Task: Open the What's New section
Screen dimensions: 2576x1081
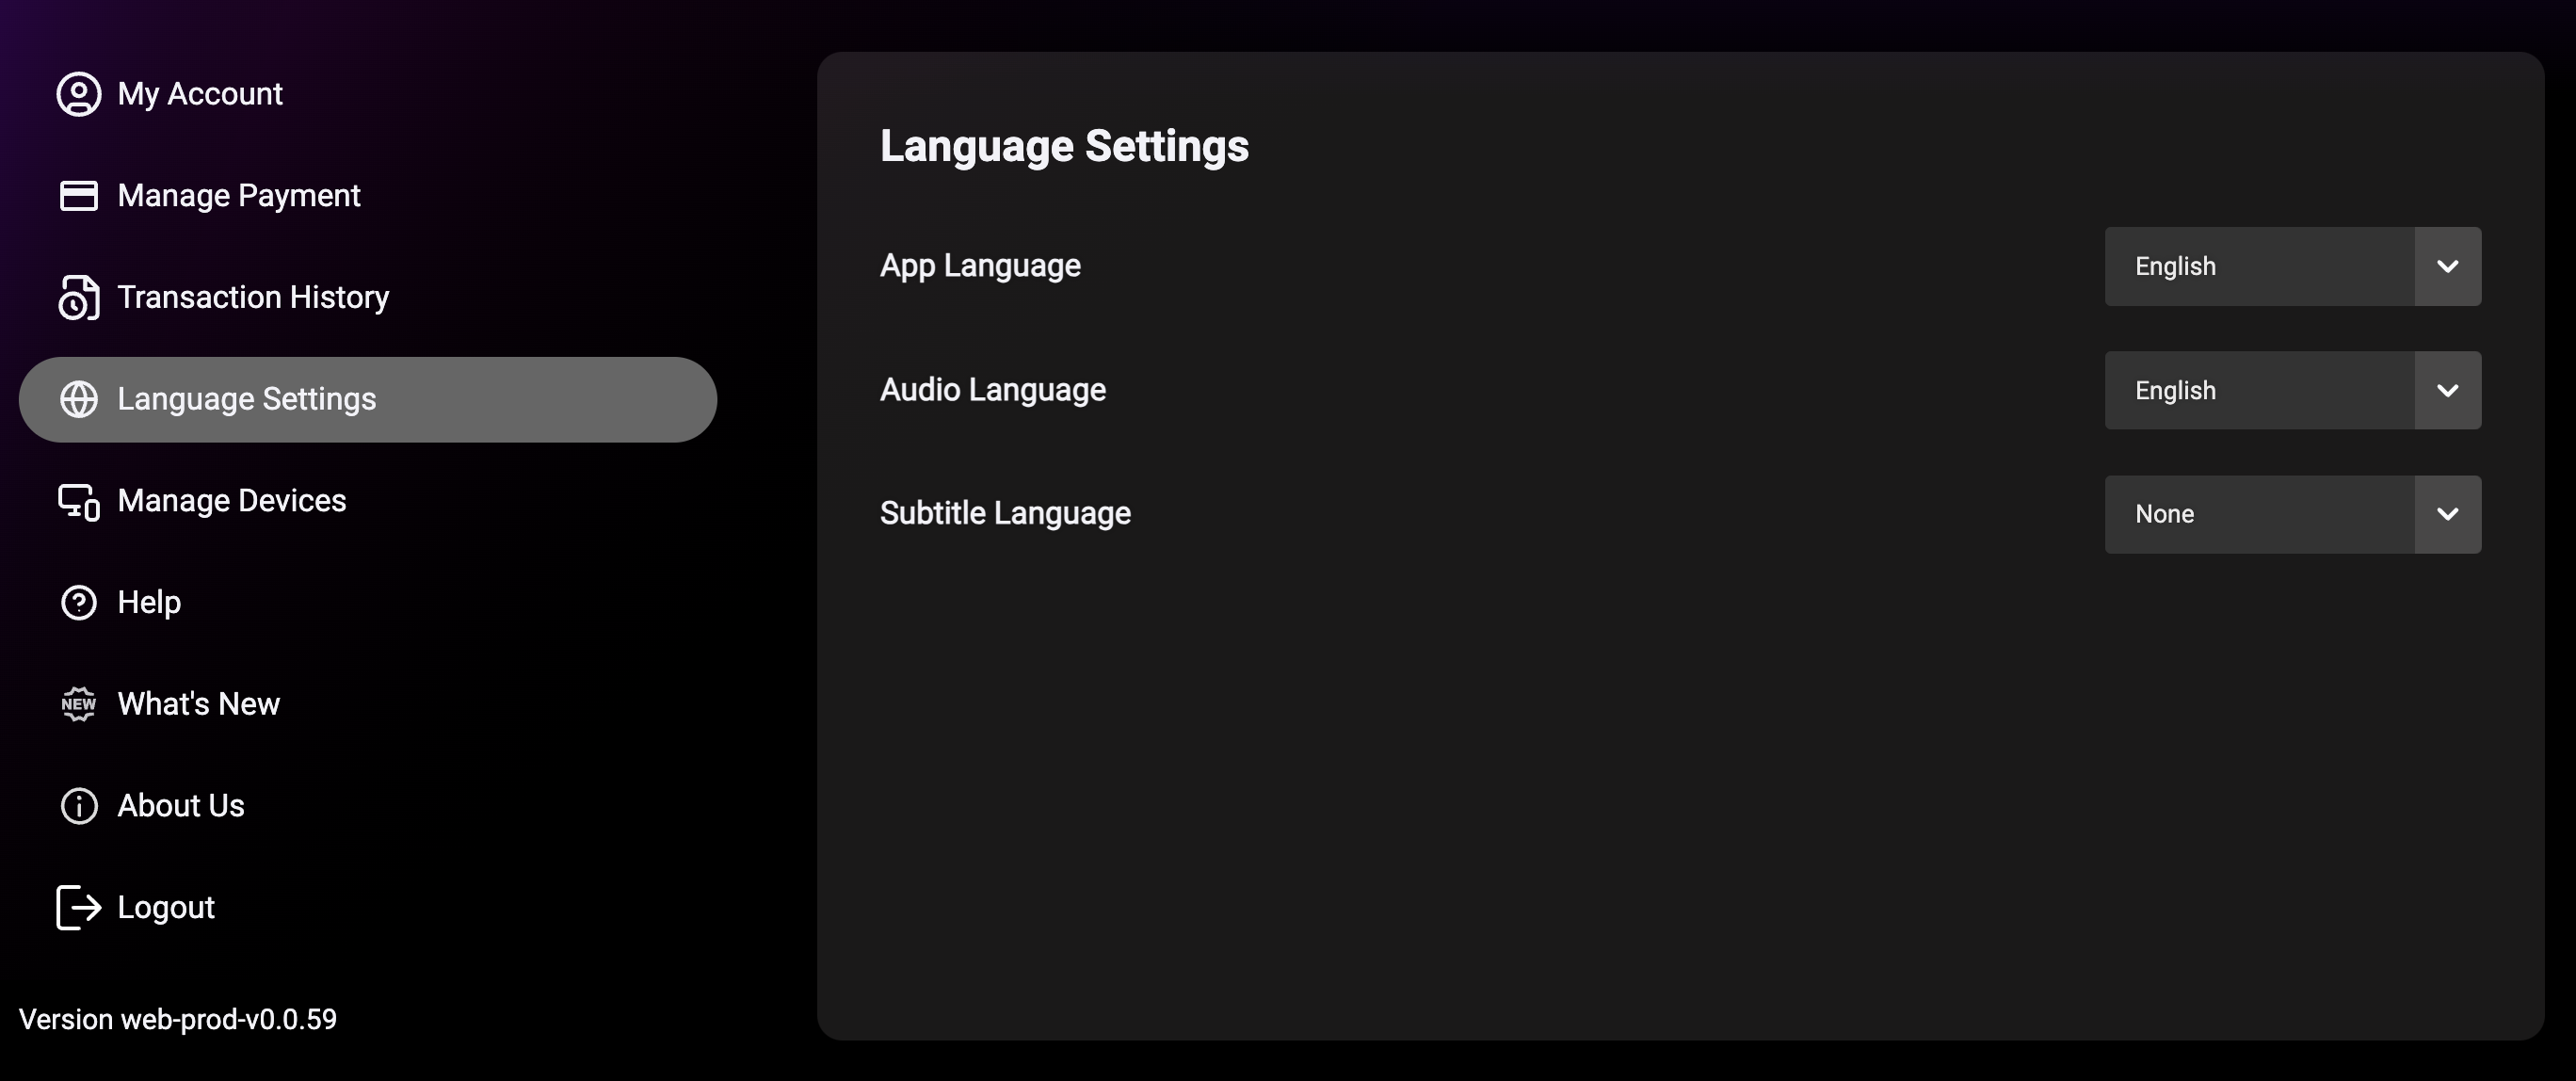Action: point(199,704)
